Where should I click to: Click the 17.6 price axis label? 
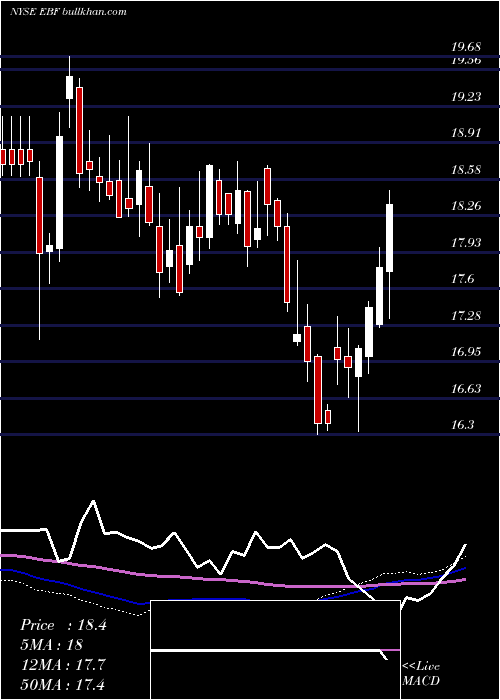click(462, 279)
